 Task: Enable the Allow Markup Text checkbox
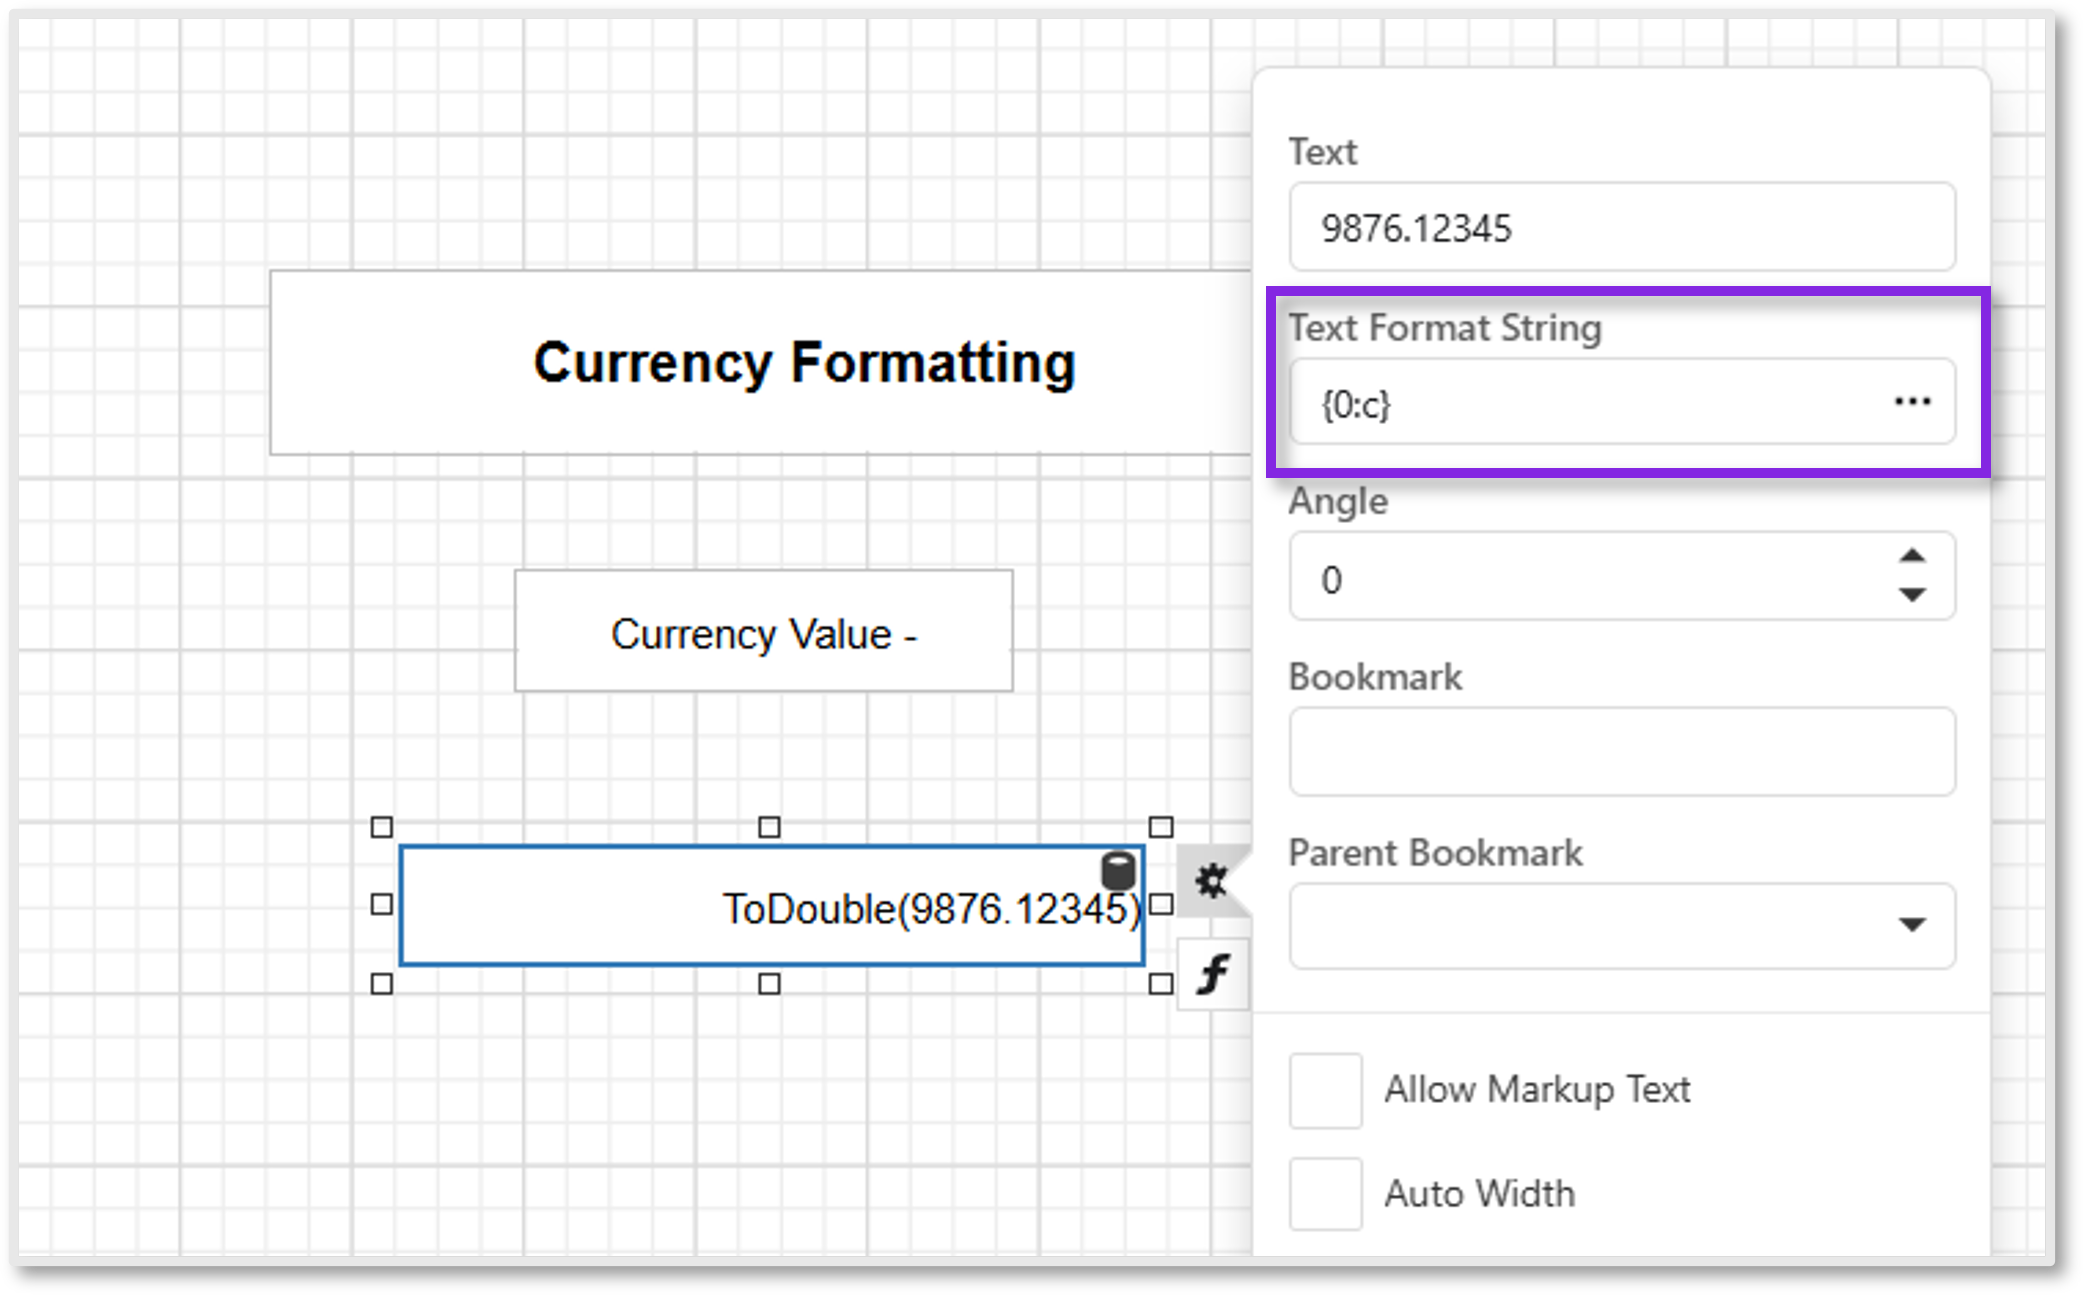pos(1325,1090)
